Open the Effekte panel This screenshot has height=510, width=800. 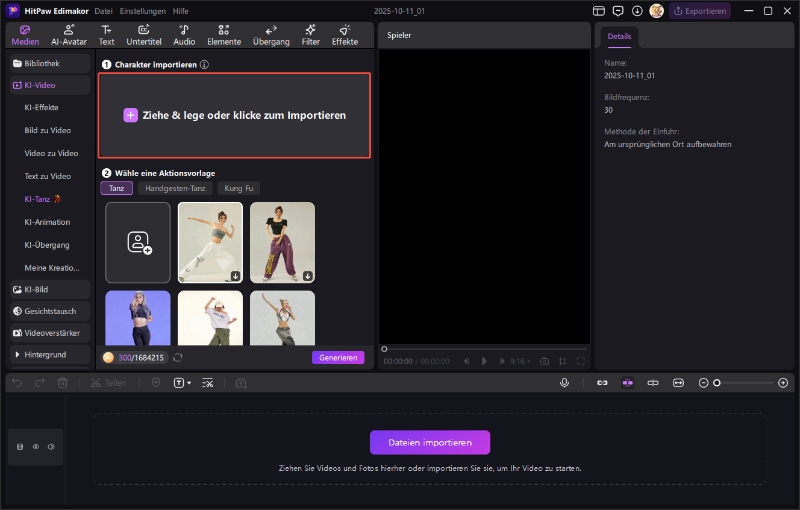tap(345, 35)
